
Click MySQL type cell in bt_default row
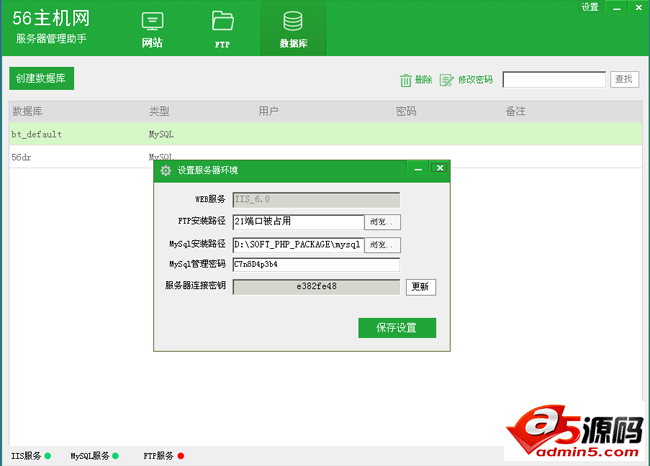tap(161, 134)
